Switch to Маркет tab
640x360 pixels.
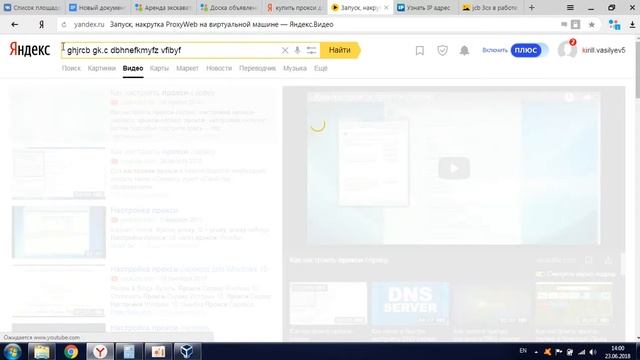click(187, 68)
